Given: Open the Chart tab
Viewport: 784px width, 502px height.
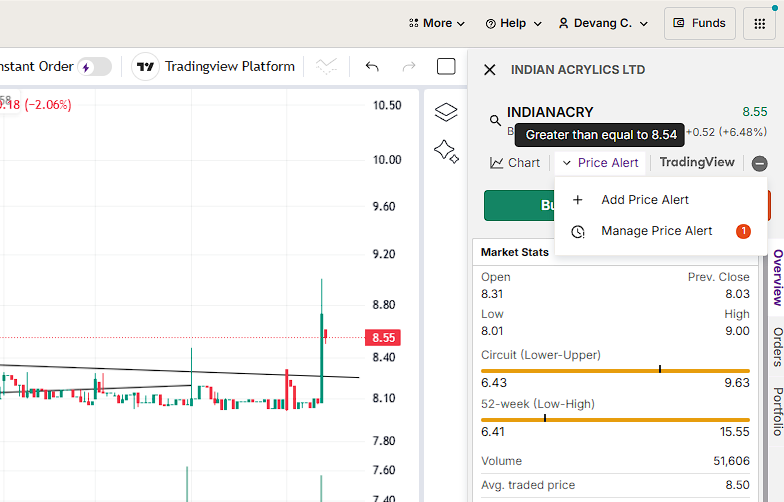Looking at the screenshot, I should (x=515, y=163).
